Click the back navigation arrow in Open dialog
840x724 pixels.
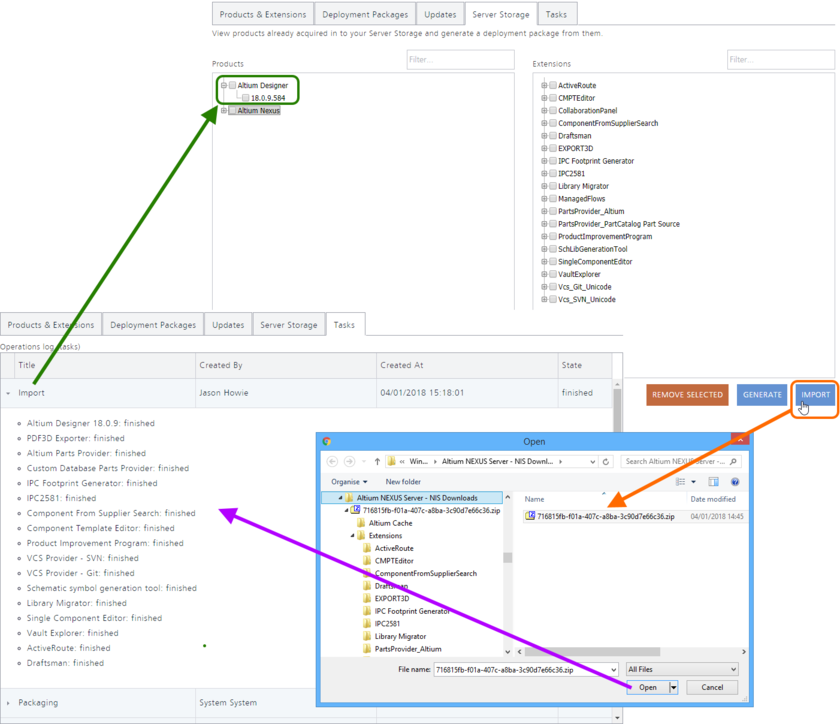(333, 459)
